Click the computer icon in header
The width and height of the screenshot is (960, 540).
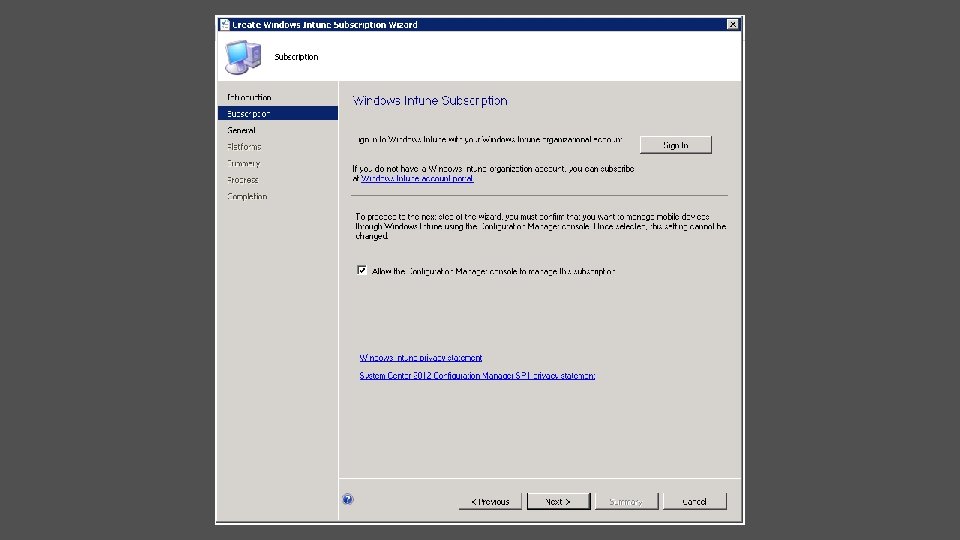[243, 57]
